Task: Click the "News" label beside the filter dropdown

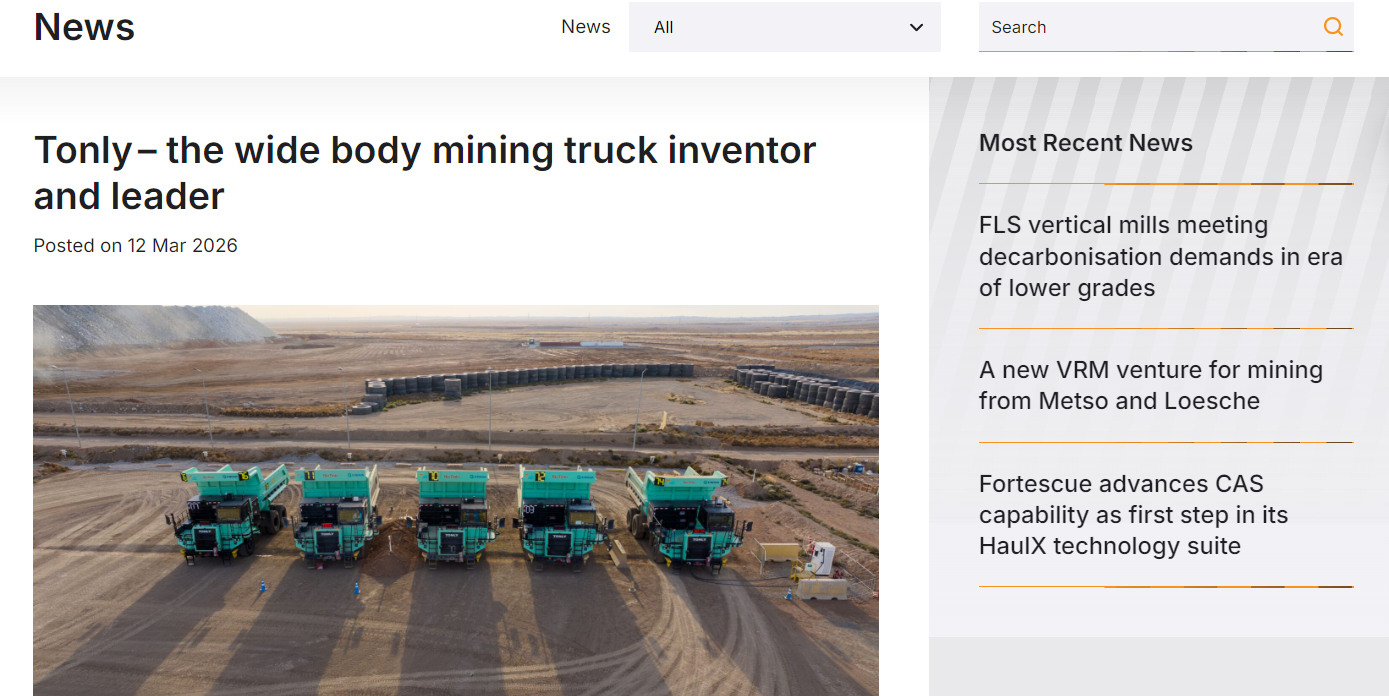Action: pos(585,27)
